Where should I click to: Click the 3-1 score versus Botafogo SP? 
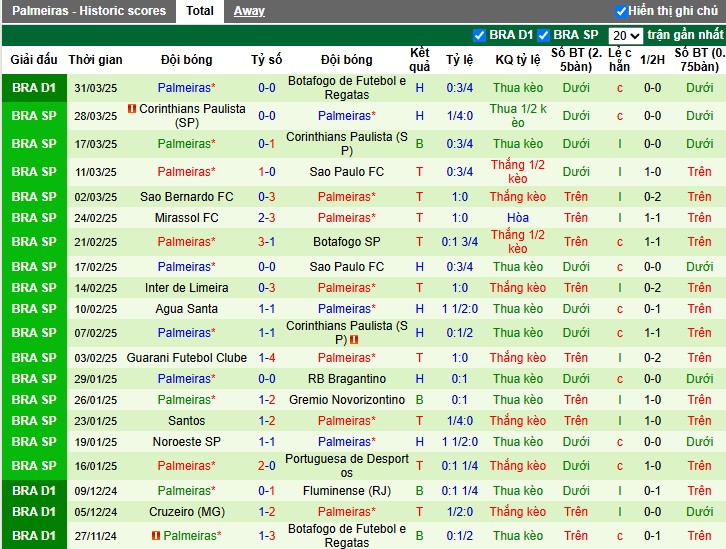(x=267, y=242)
